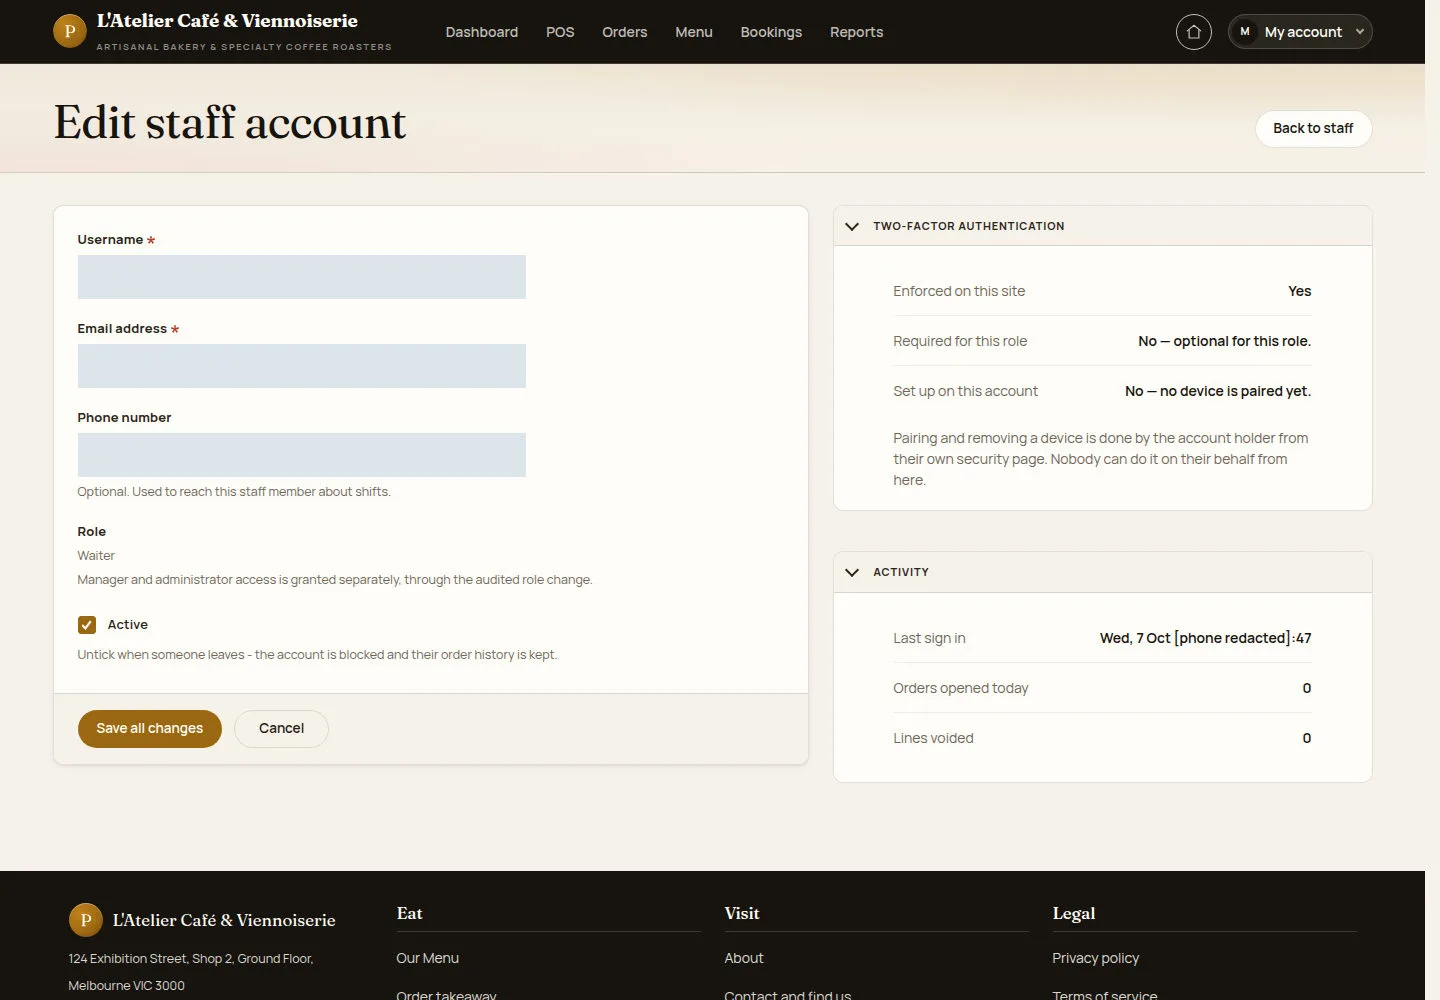The image size is (1440, 1000).
Task: Focus the Username input field
Action: coord(302,277)
